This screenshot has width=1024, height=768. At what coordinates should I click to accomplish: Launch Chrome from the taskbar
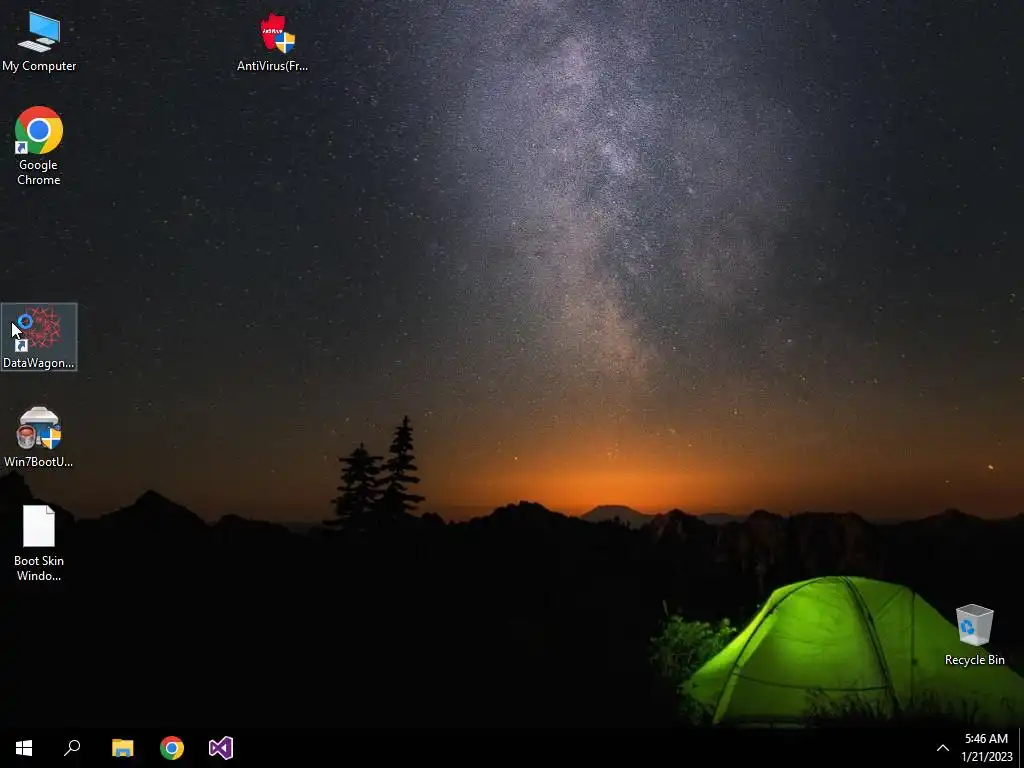pos(172,748)
